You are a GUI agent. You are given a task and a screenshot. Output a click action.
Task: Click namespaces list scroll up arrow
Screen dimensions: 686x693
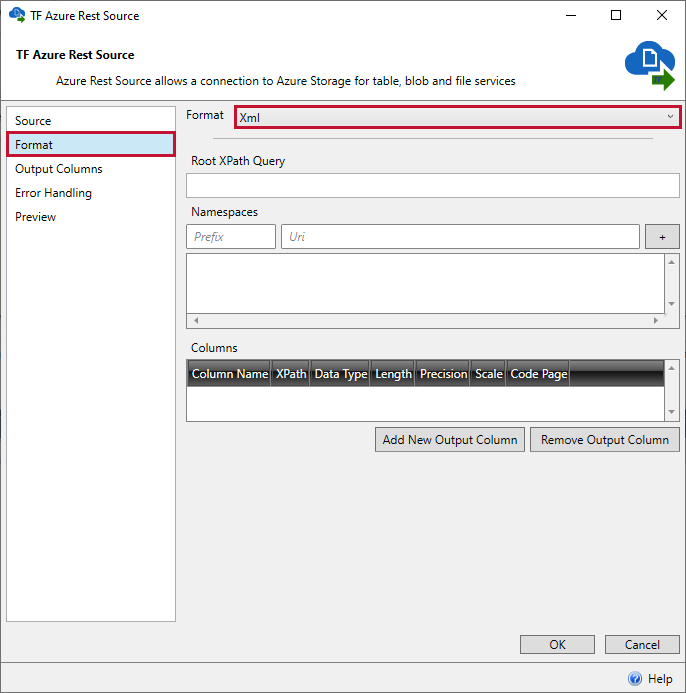671,262
